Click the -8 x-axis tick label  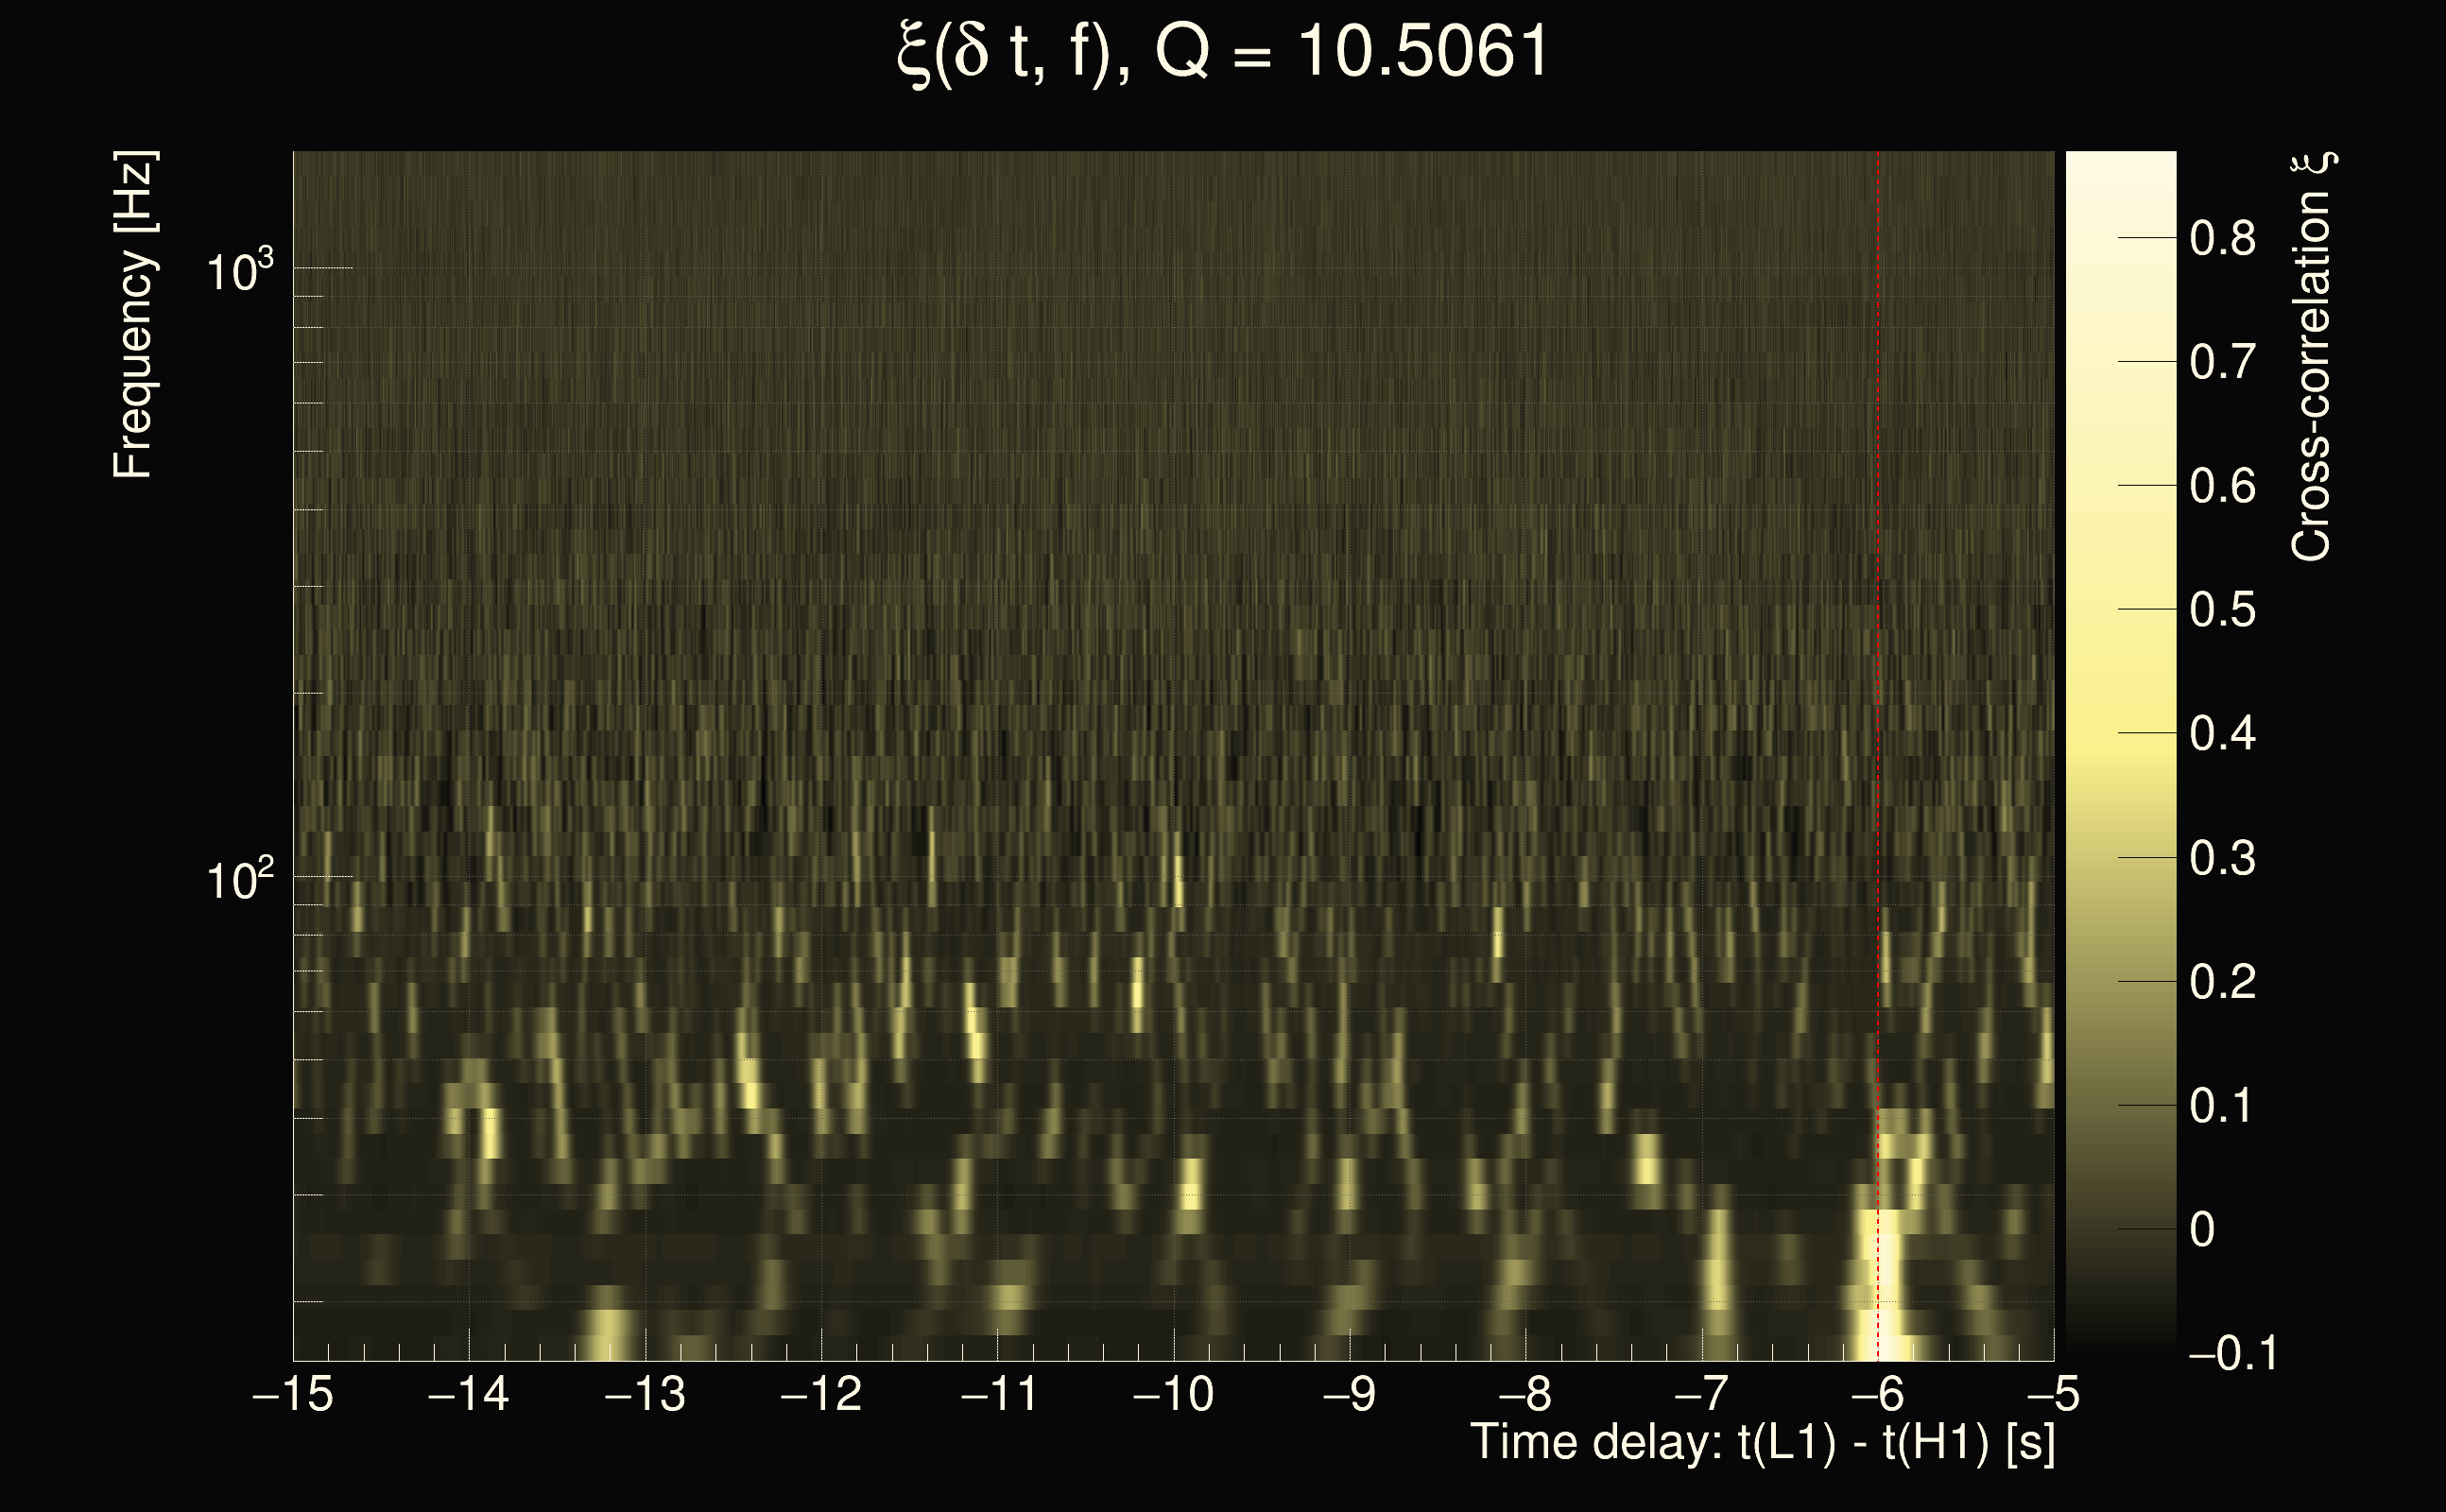(x=1525, y=1394)
